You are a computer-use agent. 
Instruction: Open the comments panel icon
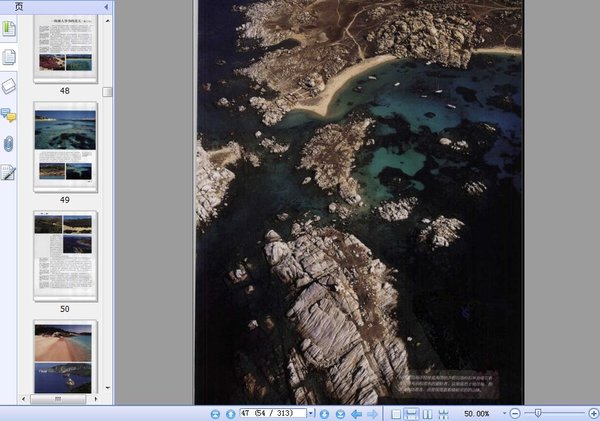click(x=9, y=115)
